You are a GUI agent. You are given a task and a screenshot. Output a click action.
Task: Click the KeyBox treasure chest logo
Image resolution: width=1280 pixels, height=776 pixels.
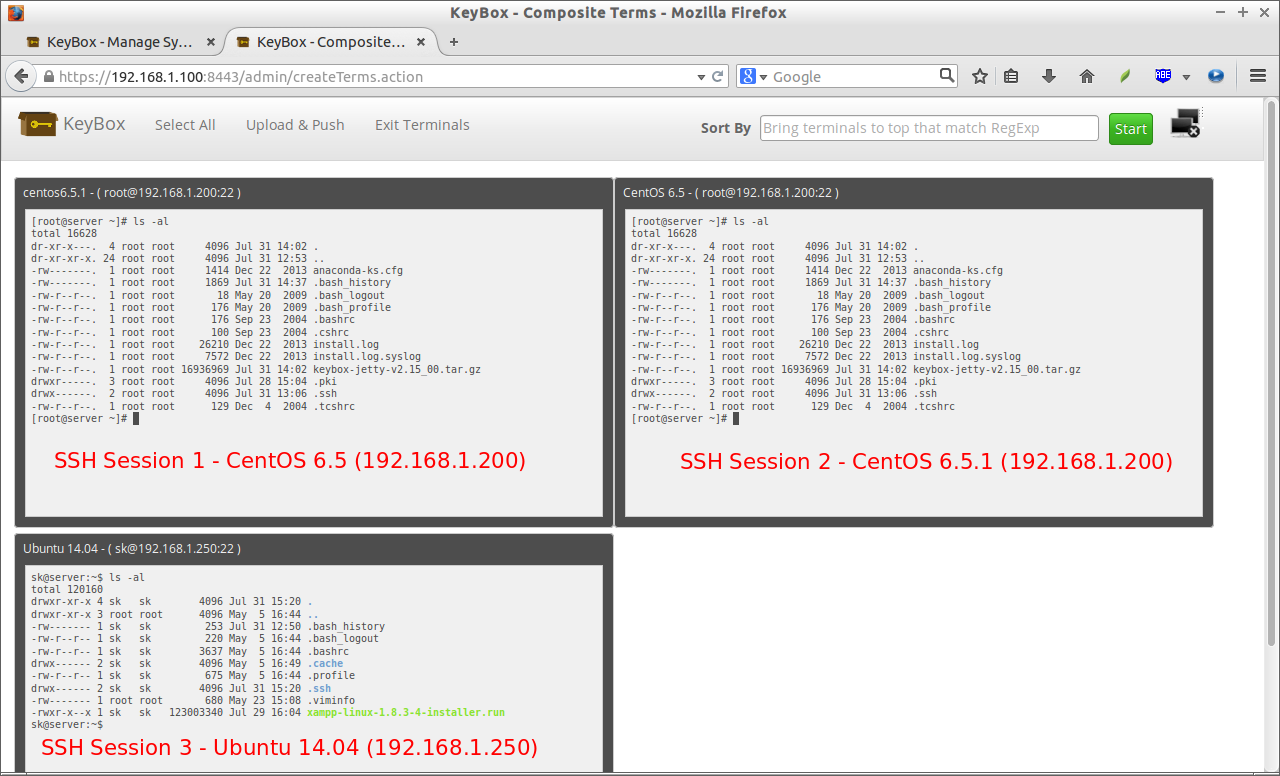tap(37, 124)
